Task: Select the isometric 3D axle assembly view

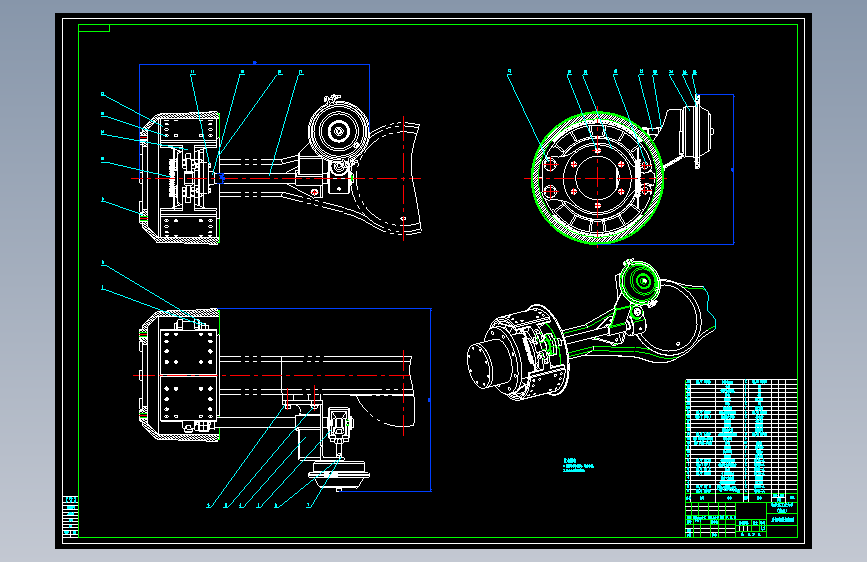Action: pos(591,330)
